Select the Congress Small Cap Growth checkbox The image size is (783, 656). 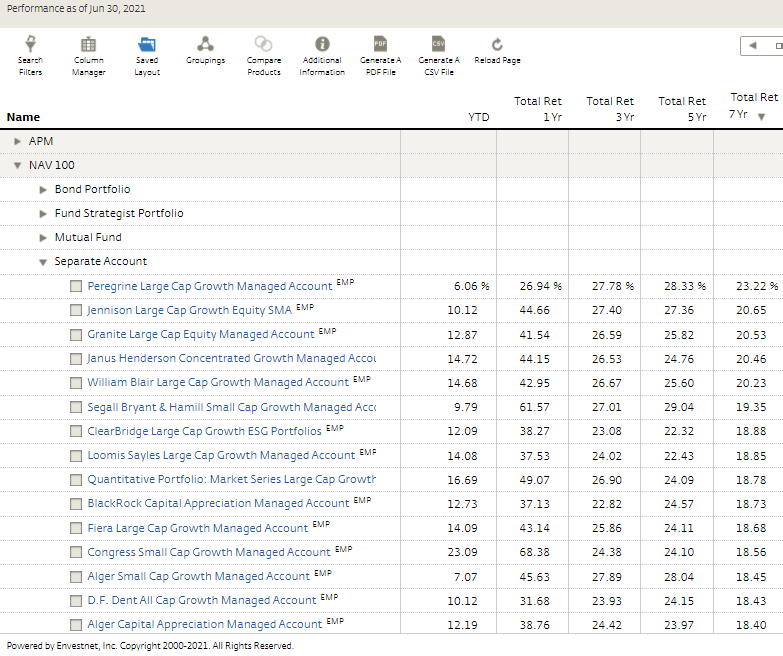click(76, 552)
